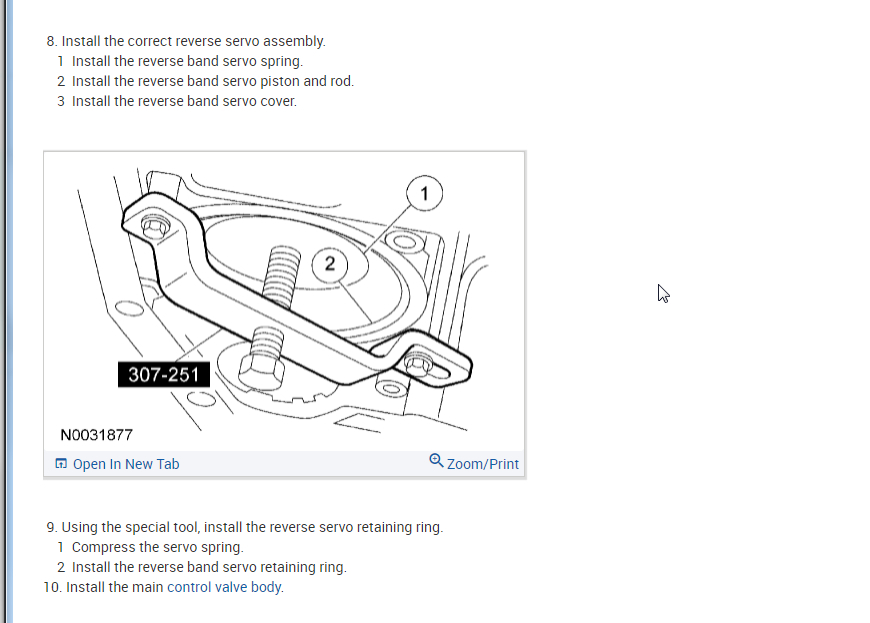Click the left window border edge
The width and height of the screenshot is (870, 623).
(8, 311)
